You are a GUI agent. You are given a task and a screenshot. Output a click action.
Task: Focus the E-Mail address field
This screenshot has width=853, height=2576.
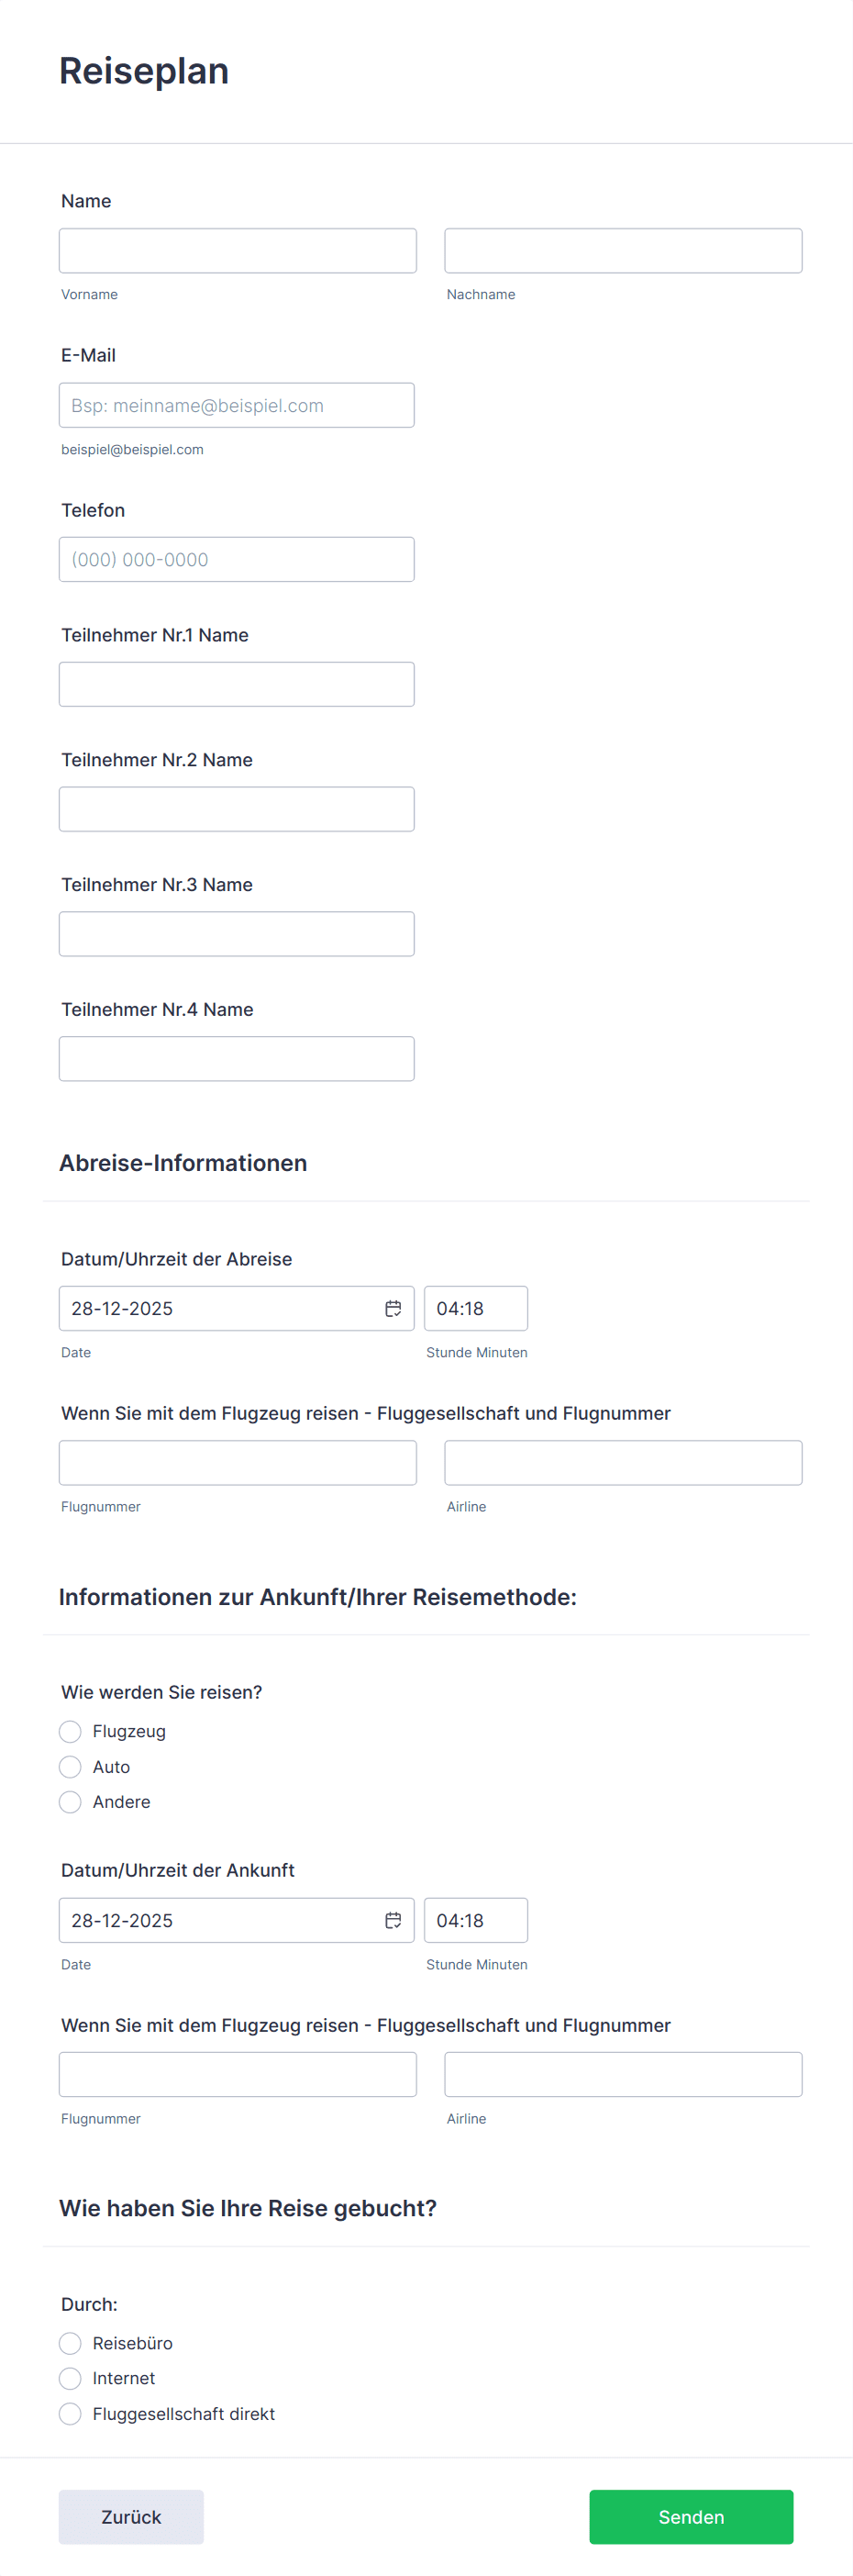(236, 405)
